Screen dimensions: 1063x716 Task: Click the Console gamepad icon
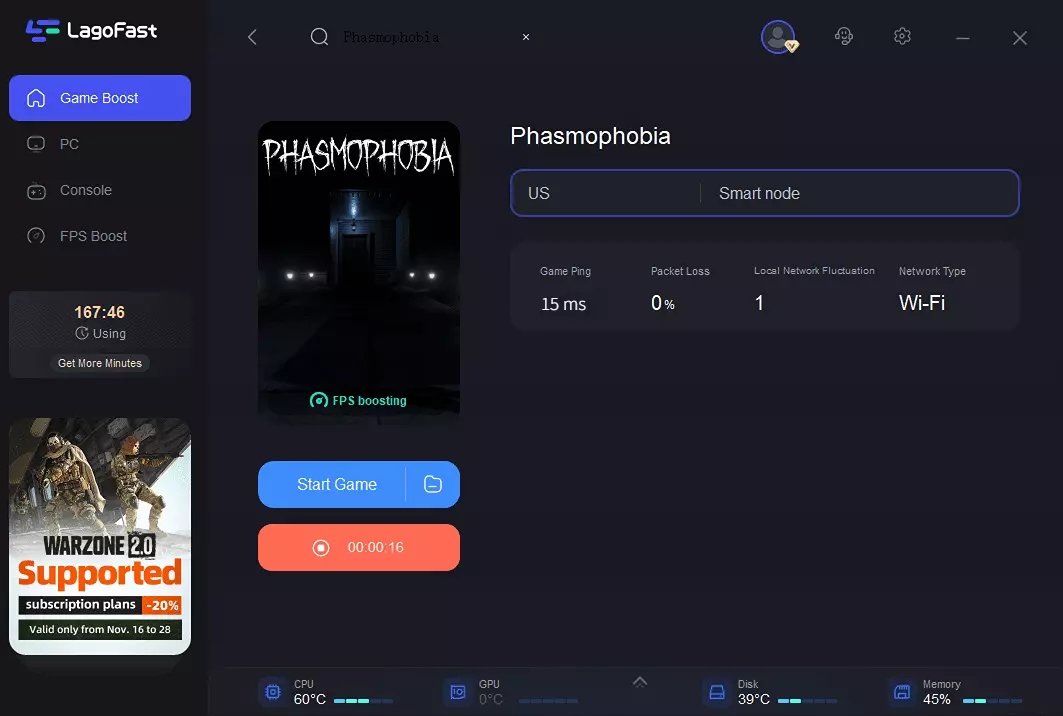(36, 192)
